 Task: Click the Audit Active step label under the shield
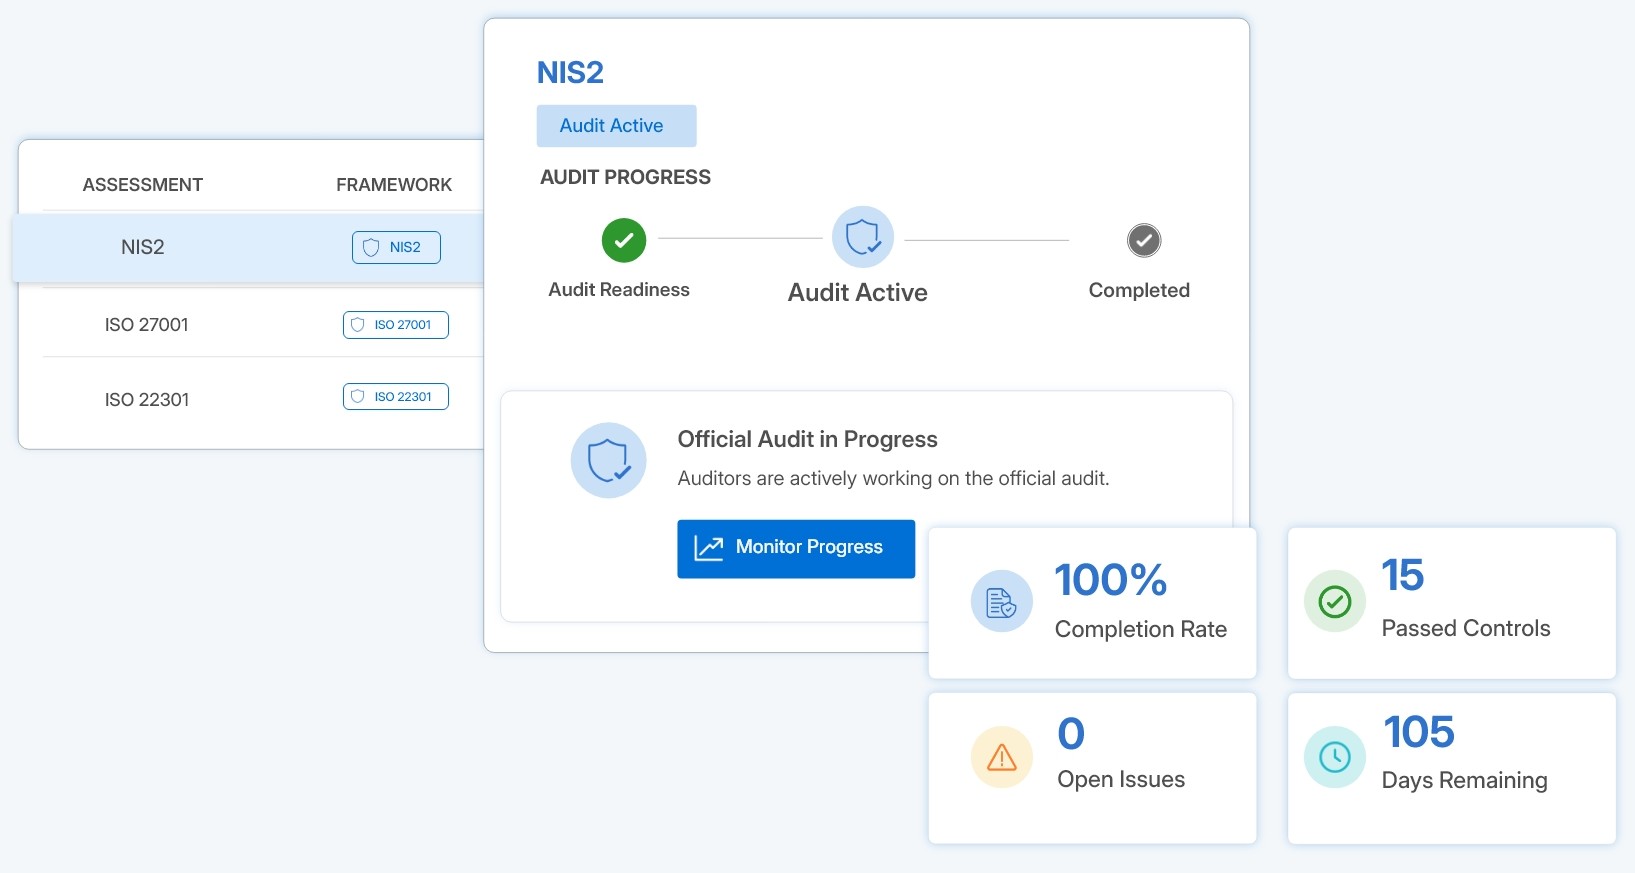pyautogui.click(x=858, y=292)
